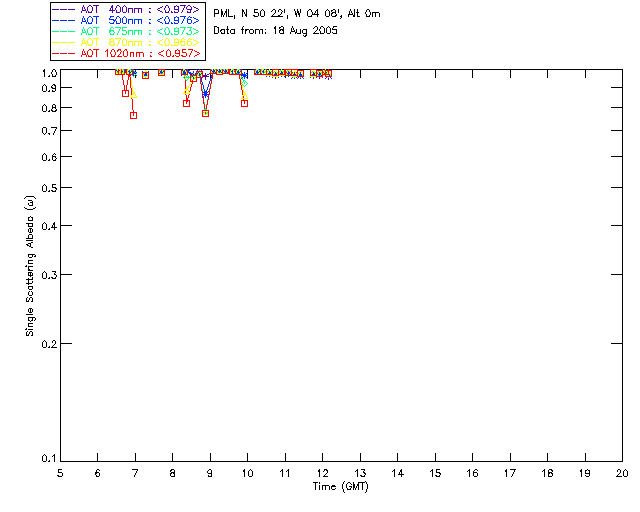The width and height of the screenshot is (640, 512).
Task: Click y-axis tick label '0.9'
Action: 49,88
